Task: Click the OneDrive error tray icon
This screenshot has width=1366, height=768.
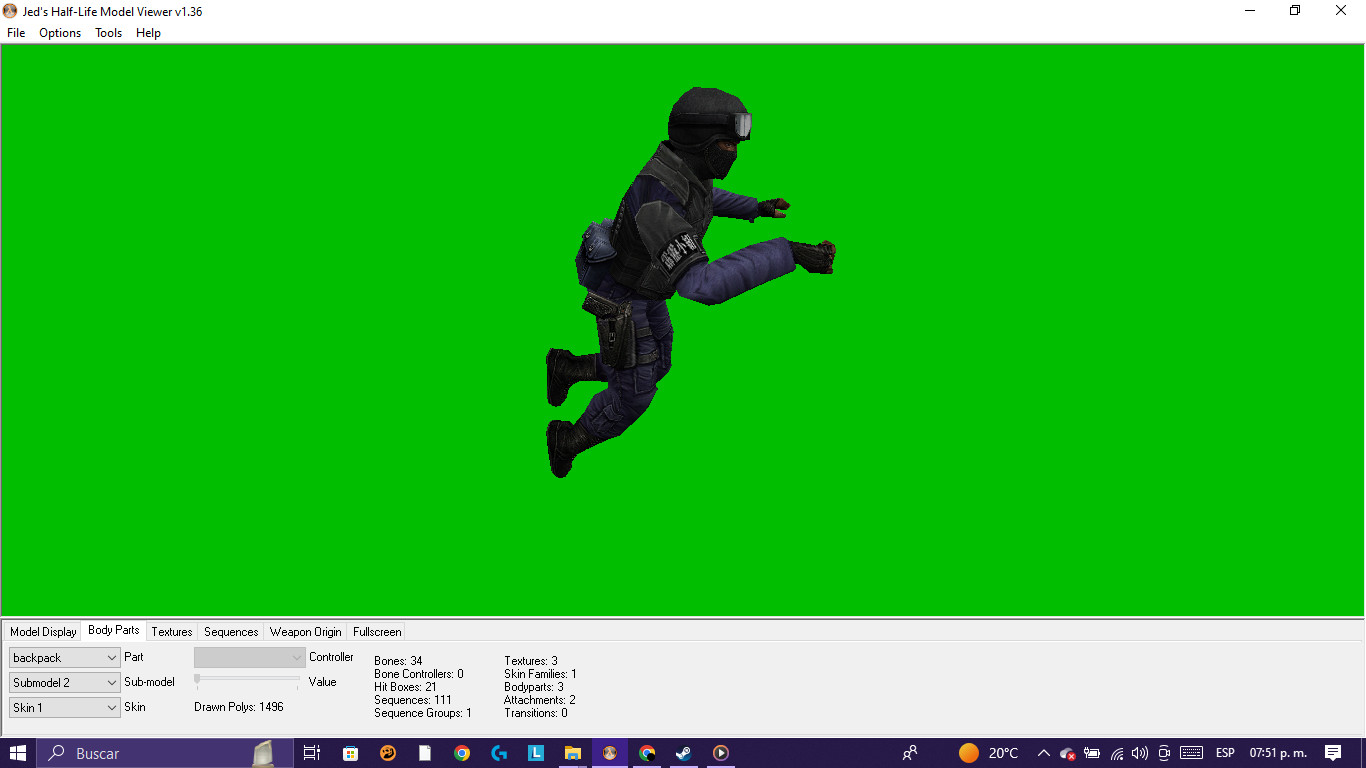Action: coord(1067,753)
